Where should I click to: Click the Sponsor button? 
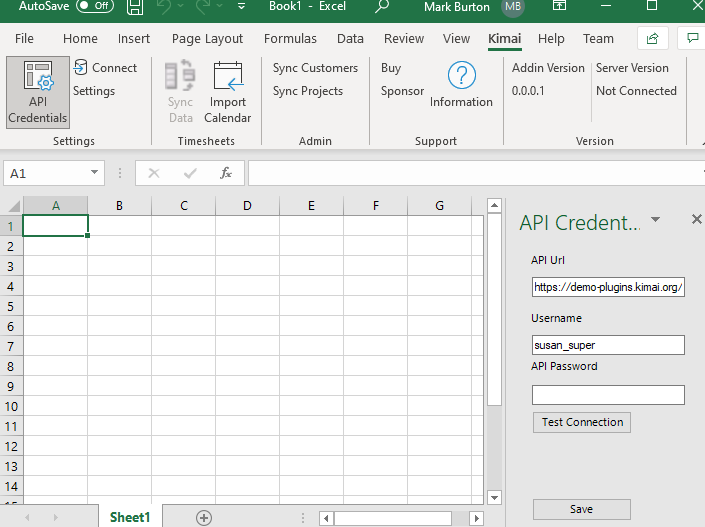402,91
